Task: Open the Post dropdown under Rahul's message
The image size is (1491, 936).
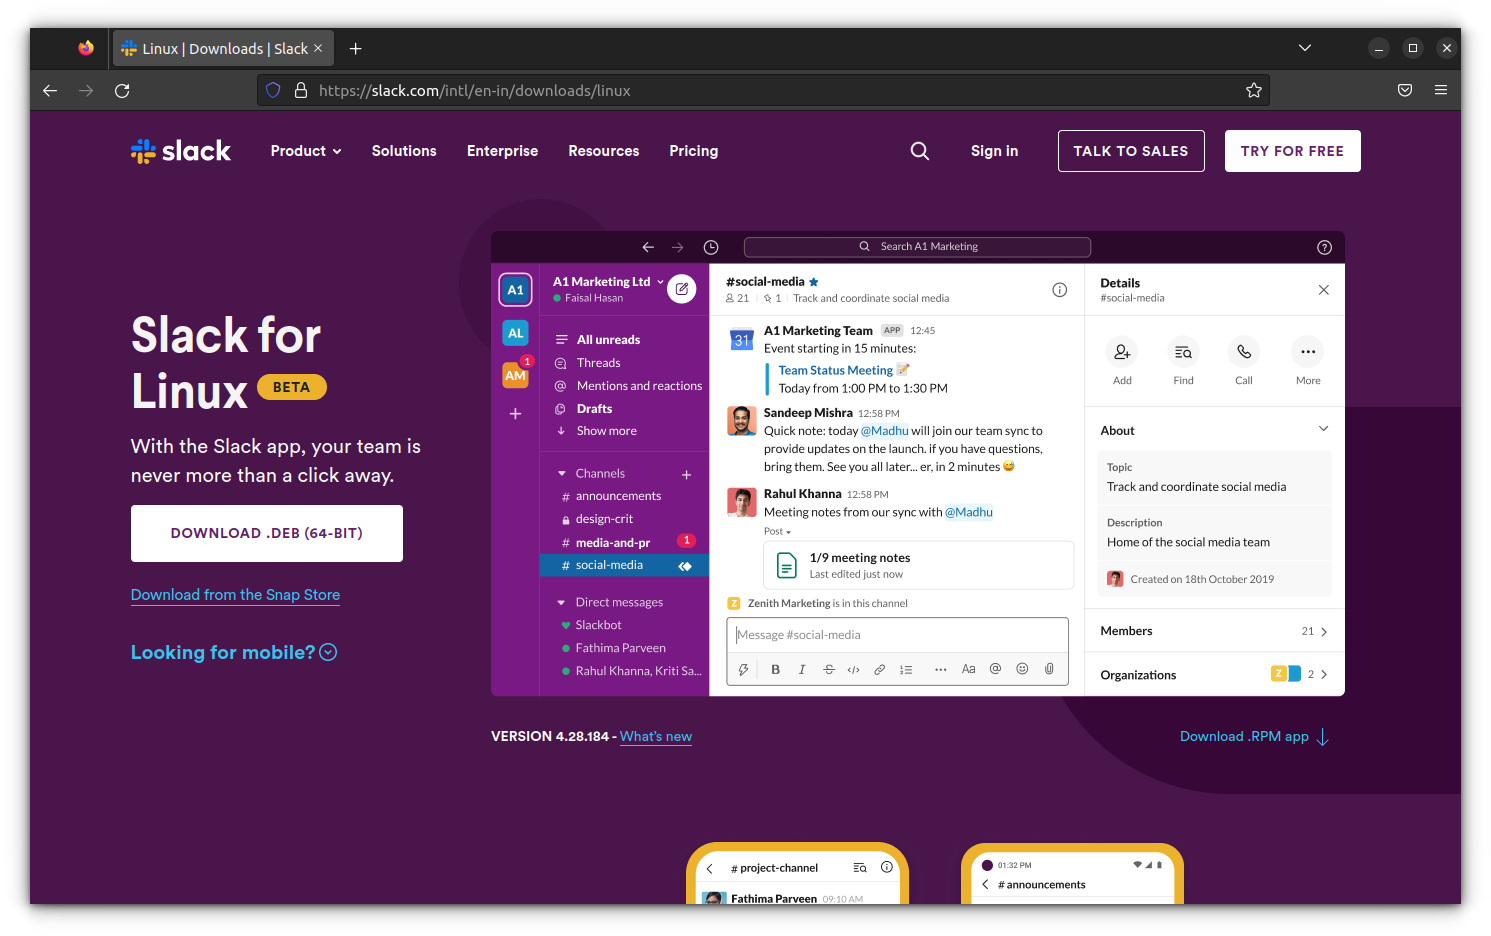Action: [x=777, y=532]
